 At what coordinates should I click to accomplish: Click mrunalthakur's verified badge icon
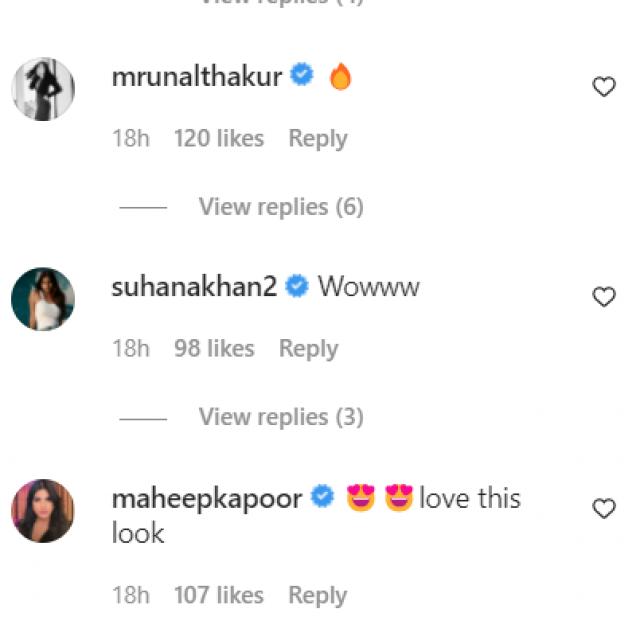click(302, 75)
